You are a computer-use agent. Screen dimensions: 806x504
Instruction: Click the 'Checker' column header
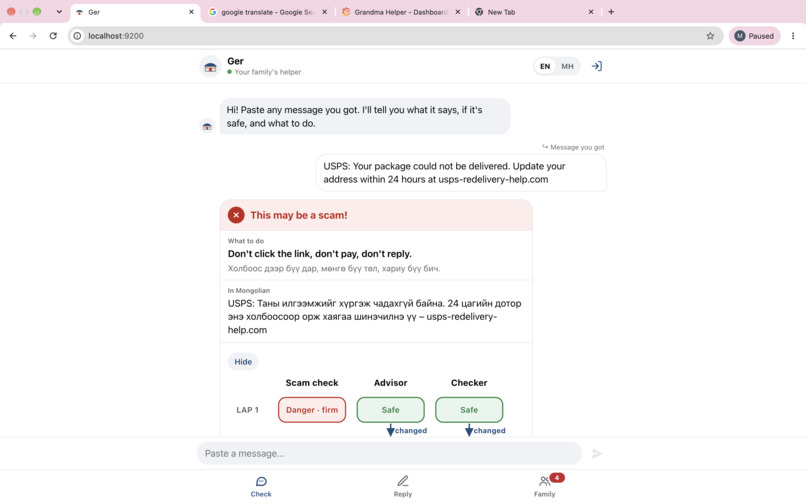(469, 383)
